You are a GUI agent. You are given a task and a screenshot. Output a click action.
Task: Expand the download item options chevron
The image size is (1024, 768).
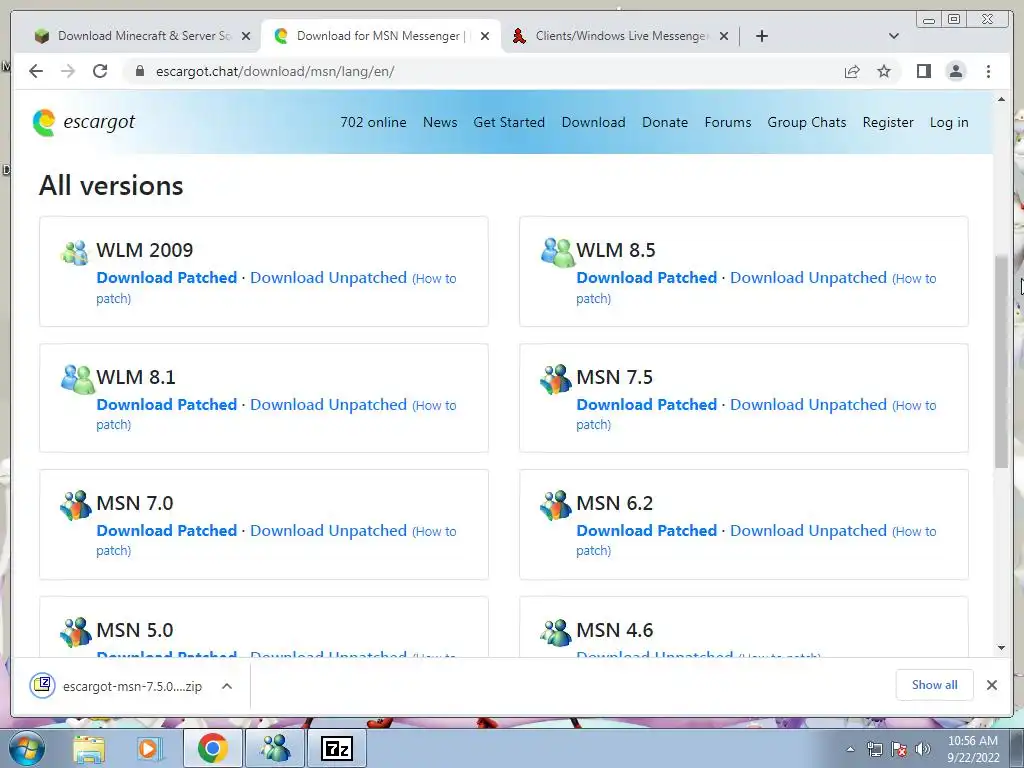click(x=227, y=686)
